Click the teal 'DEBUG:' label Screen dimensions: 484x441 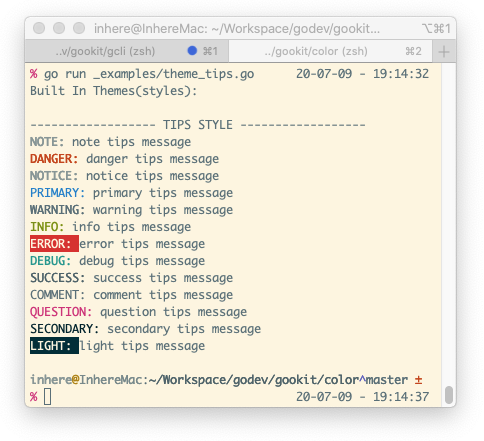point(51,261)
